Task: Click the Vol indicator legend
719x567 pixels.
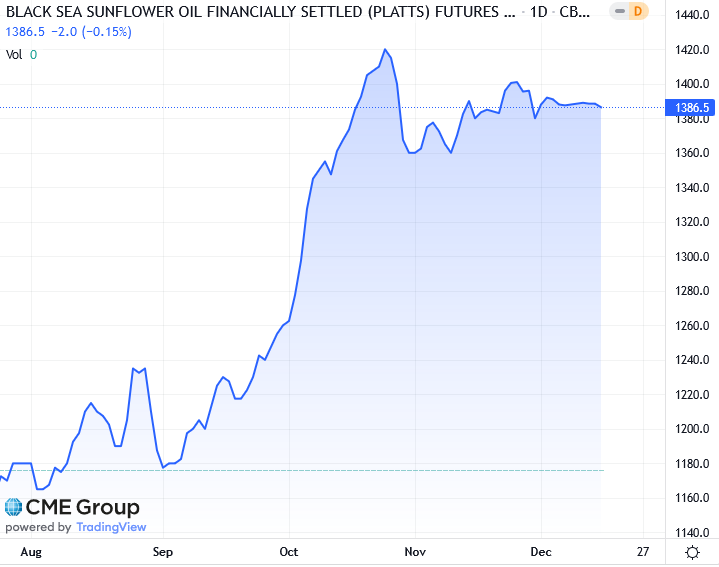Action: pos(14,54)
